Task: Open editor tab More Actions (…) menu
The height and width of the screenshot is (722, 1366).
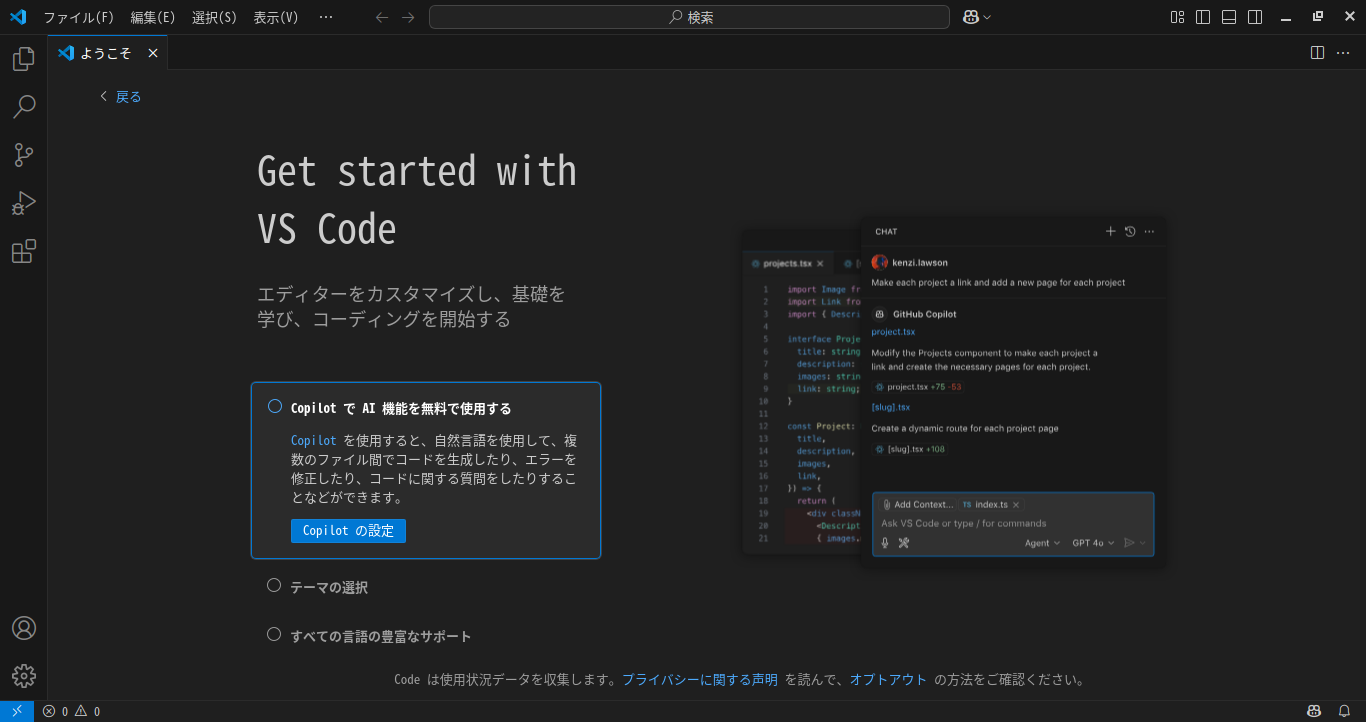Action: (x=1343, y=53)
